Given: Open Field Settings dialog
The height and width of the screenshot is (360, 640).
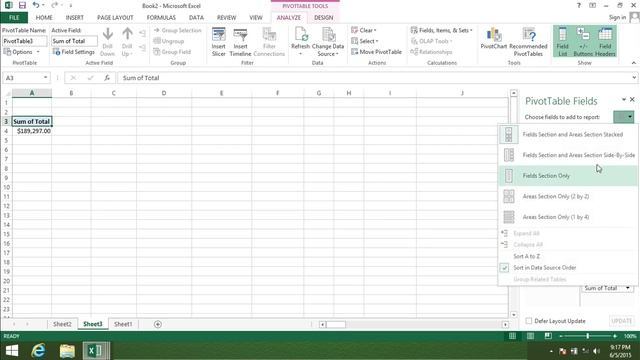Looking at the screenshot, I should tap(74, 52).
